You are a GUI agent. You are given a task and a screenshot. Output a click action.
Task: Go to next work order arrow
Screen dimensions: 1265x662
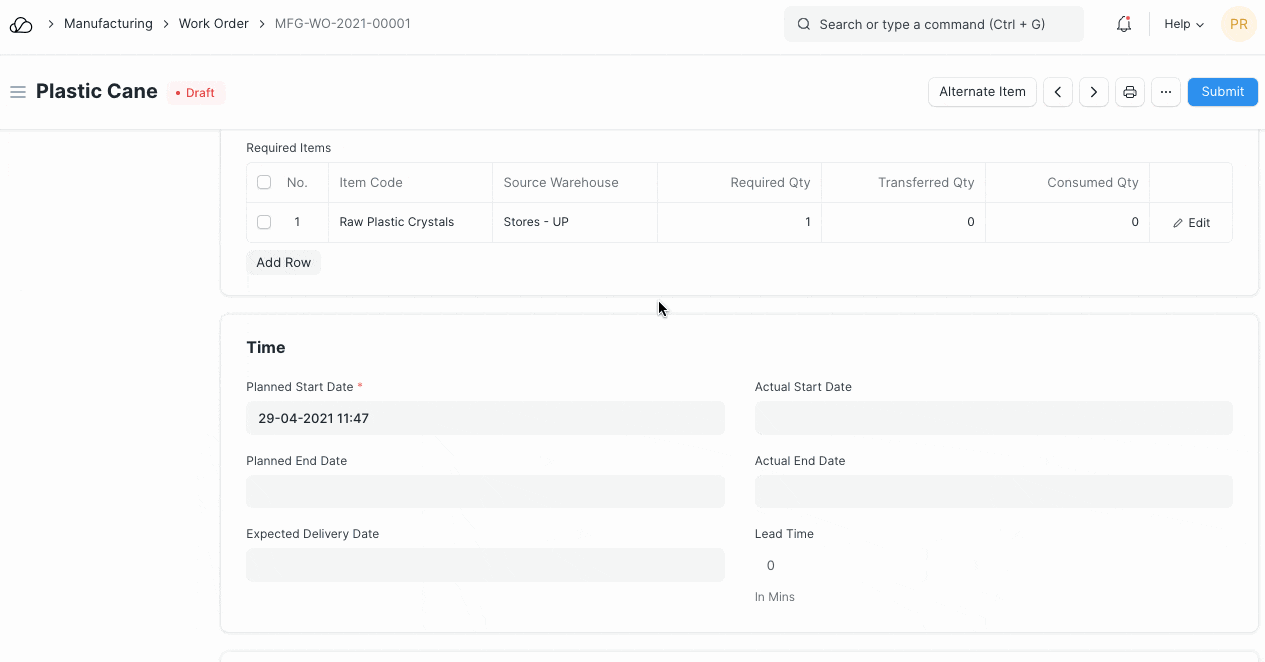[1094, 92]
